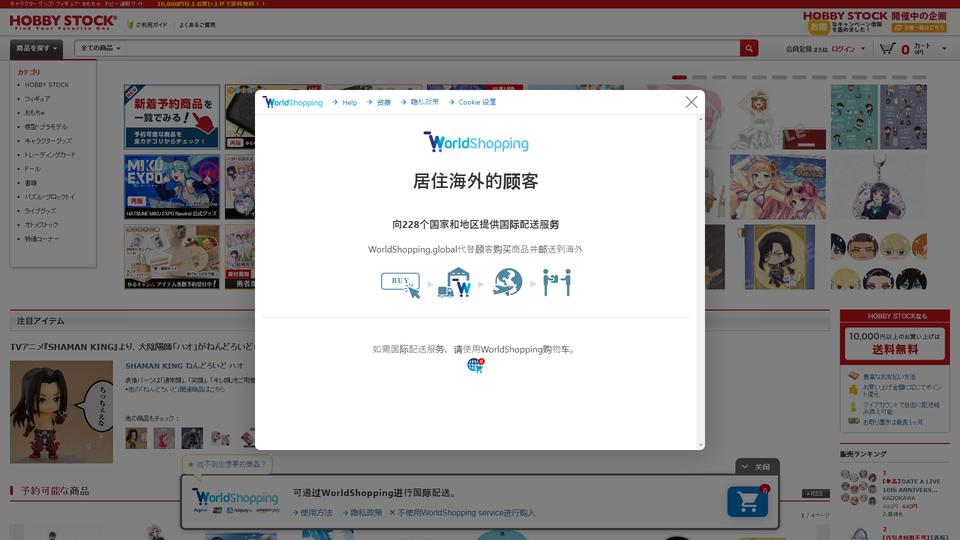Expand the cart dropdown arrow
Viewport: 960px width, 540px height.
pyautogui.click(x=944, y=48)
